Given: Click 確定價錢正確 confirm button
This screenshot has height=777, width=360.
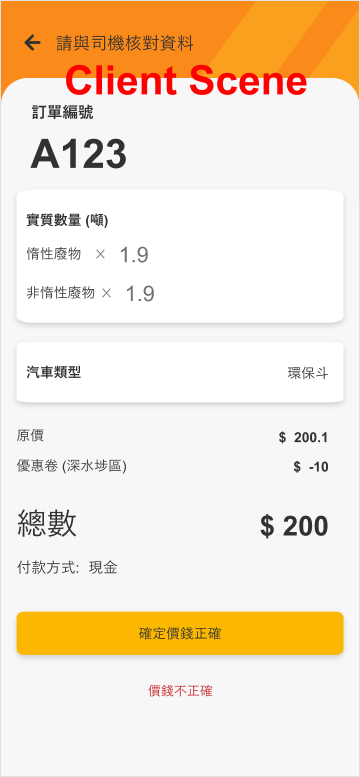Looking at the screenshot, I should pyautogui.click(x=180, y=633).
